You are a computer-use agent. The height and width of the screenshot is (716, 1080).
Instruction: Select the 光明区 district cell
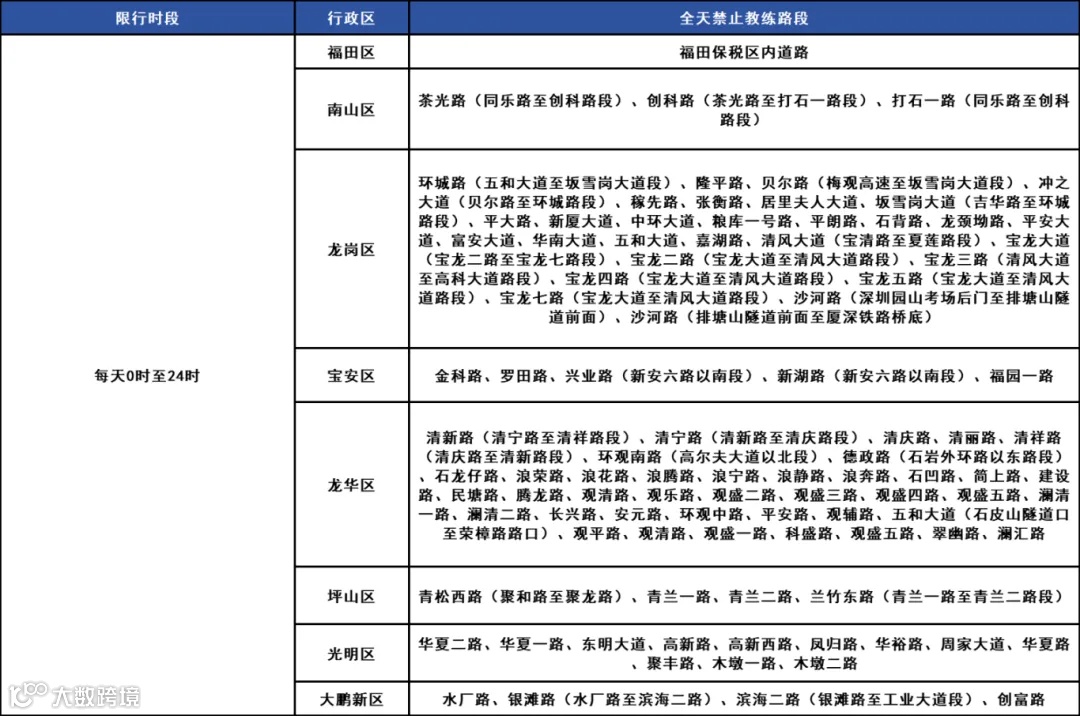351,652
